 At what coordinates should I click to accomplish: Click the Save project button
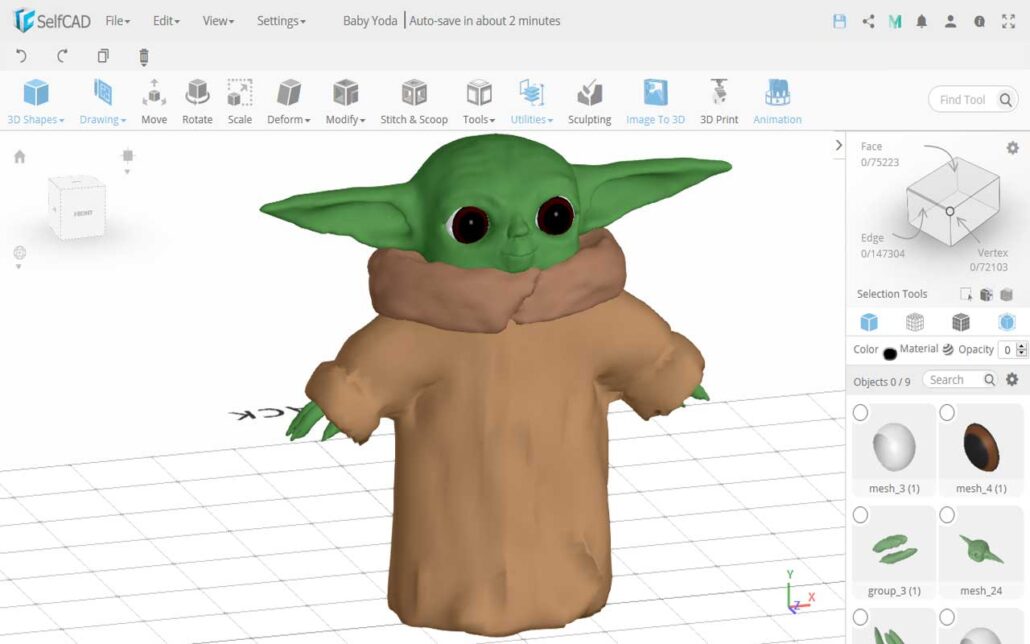pos(839,20)
